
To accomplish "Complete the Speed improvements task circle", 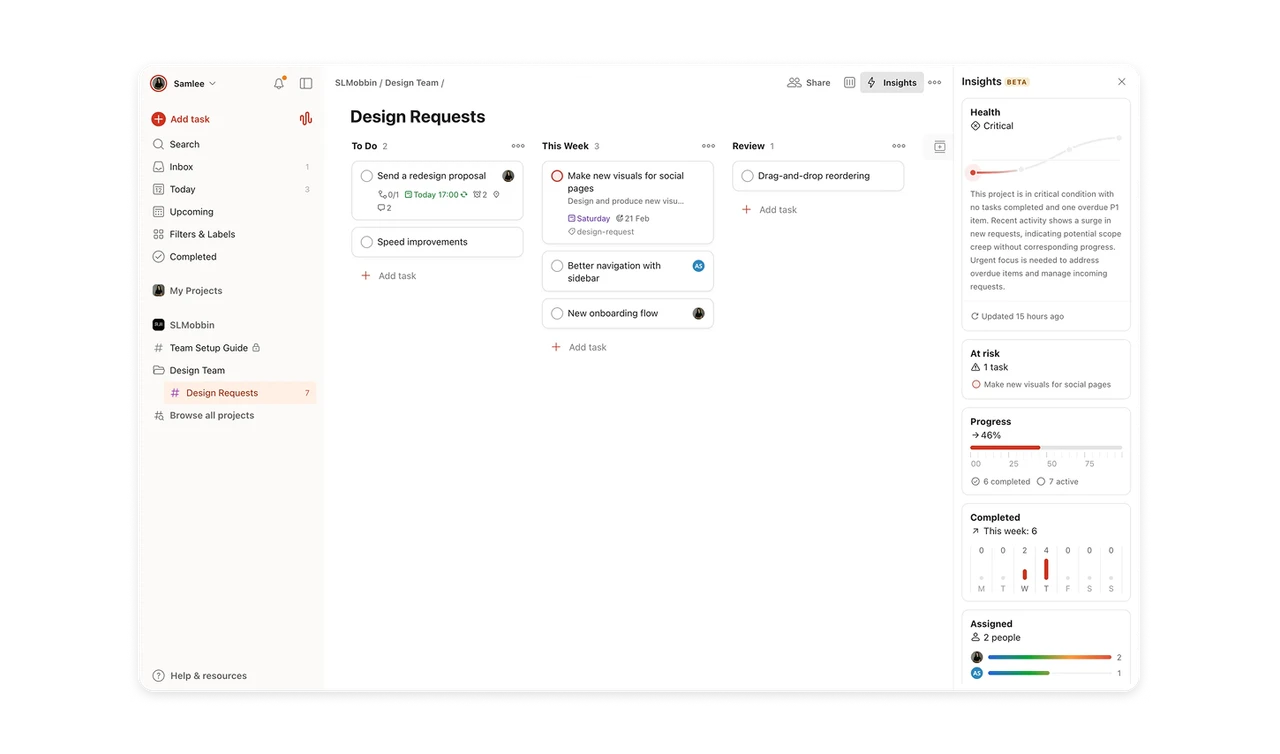I will point(365,241).
